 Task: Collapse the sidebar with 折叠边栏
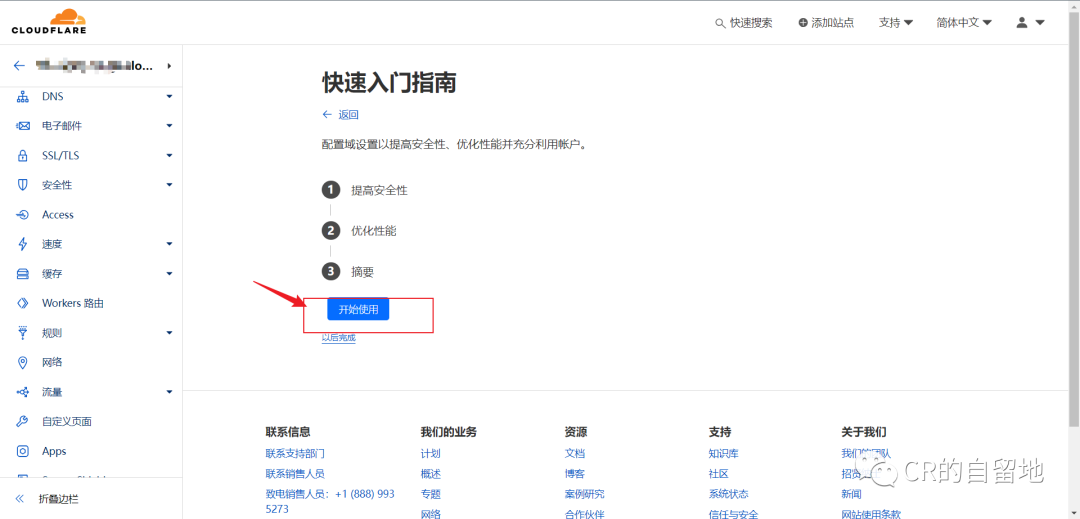(x=58, y=498)
